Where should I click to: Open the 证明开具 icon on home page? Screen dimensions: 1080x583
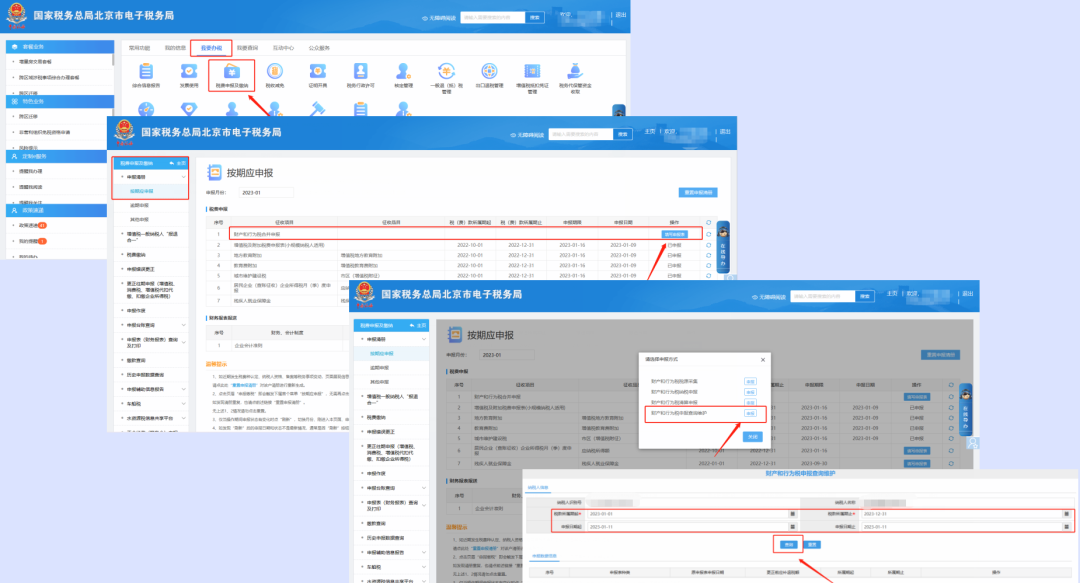click(318, 72)
